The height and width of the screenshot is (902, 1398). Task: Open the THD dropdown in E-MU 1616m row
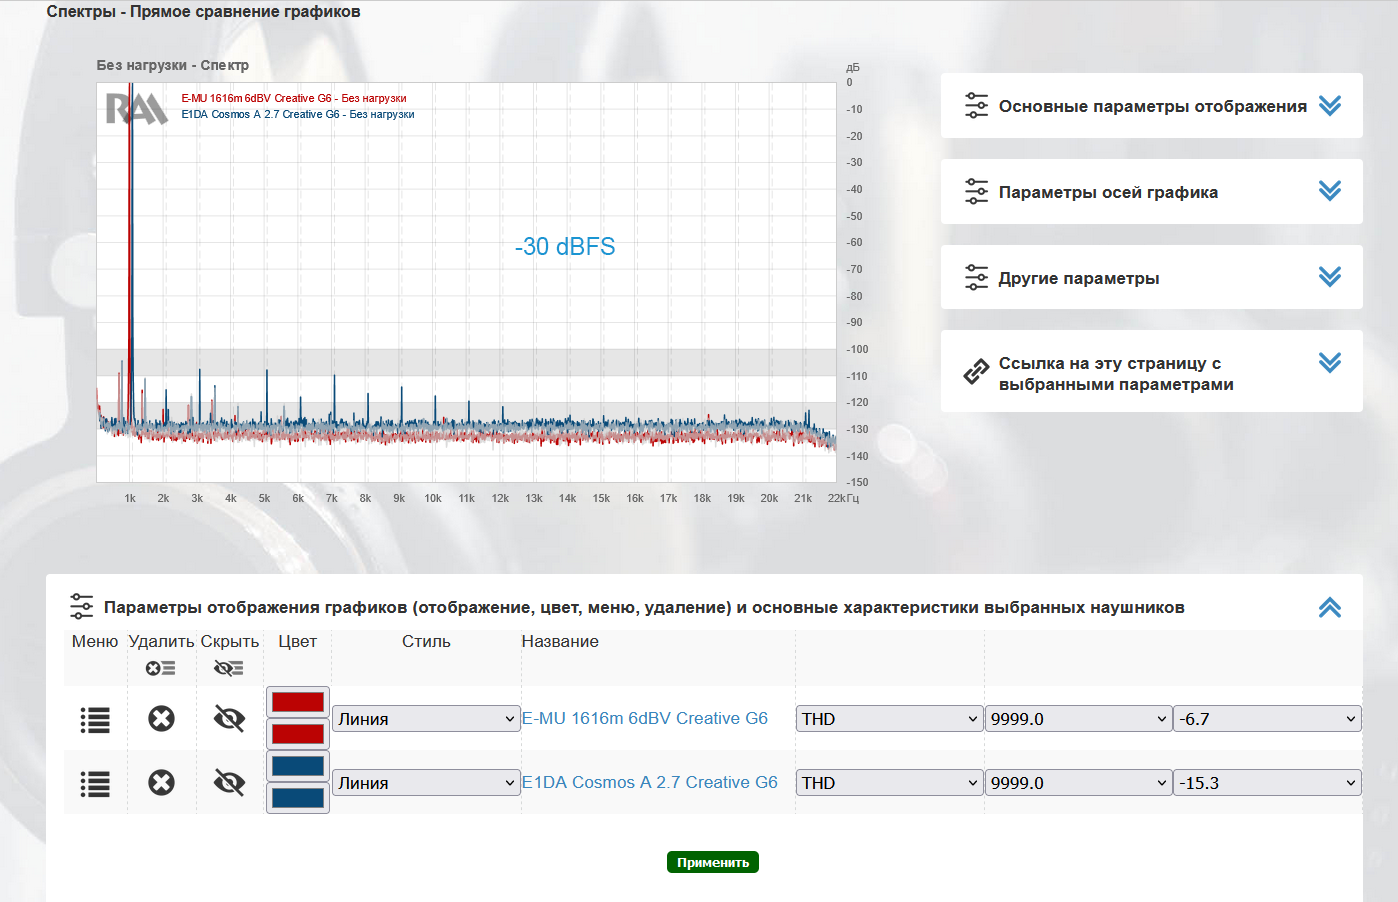pyautogui.click(x=889, y=719)
